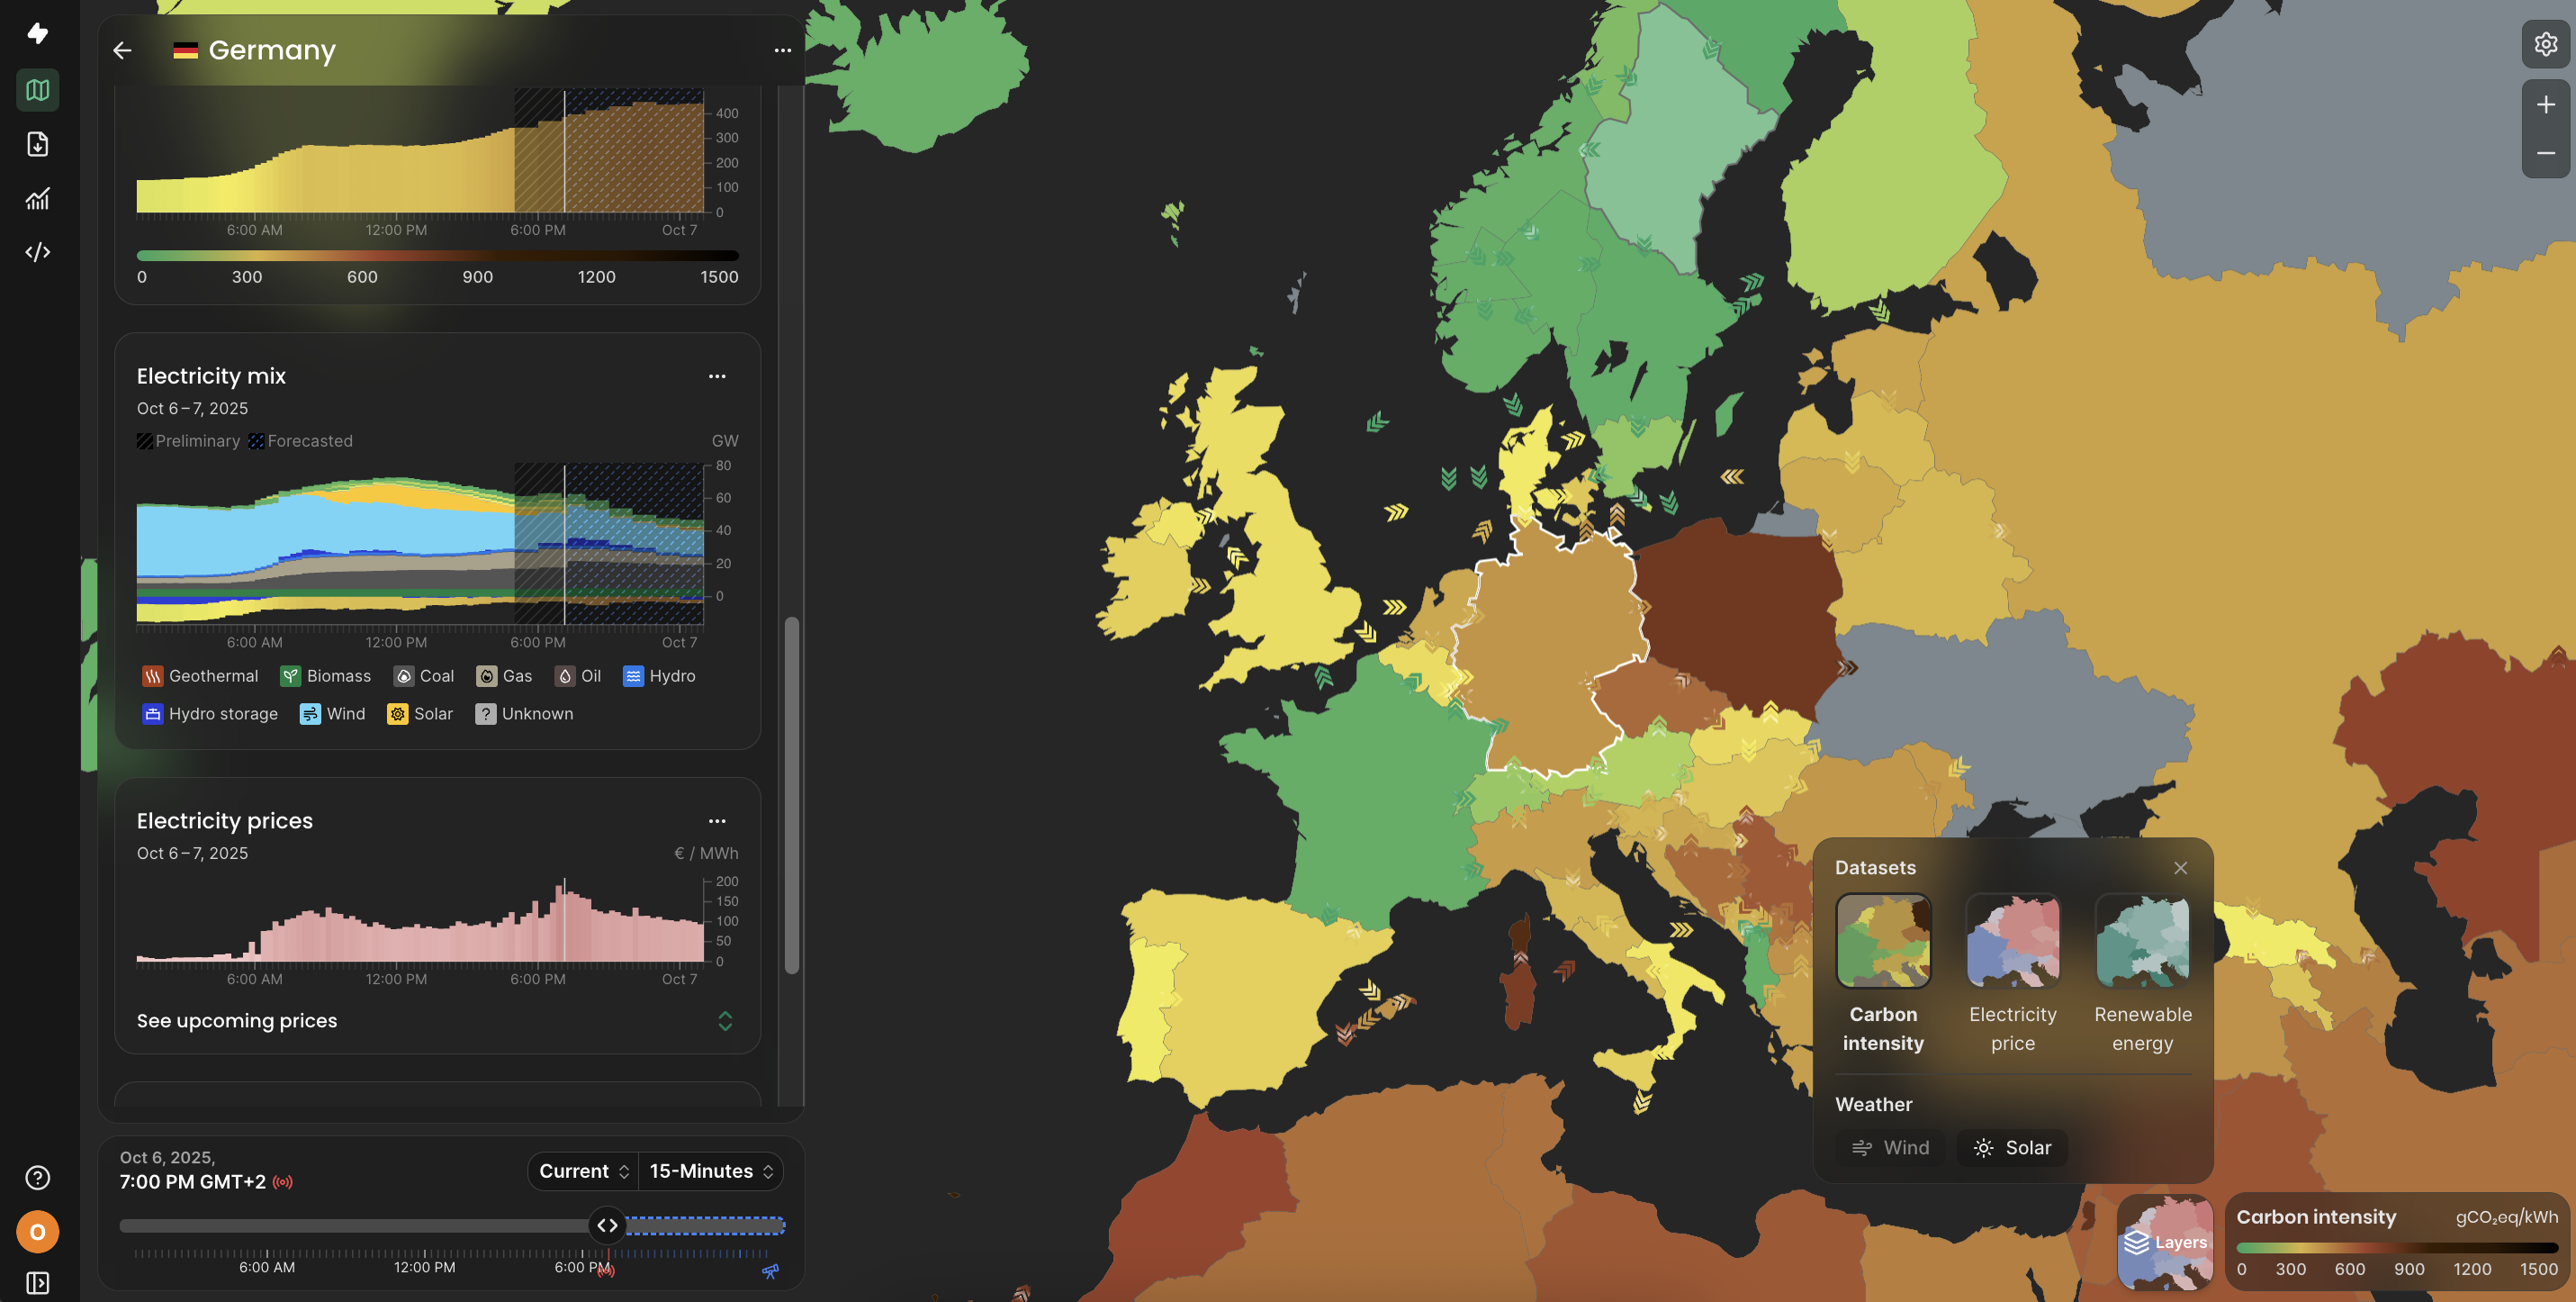Toggle the Solar weather layer
Viewport: 2576px width, 1302px height.
pos(2012,1147)
